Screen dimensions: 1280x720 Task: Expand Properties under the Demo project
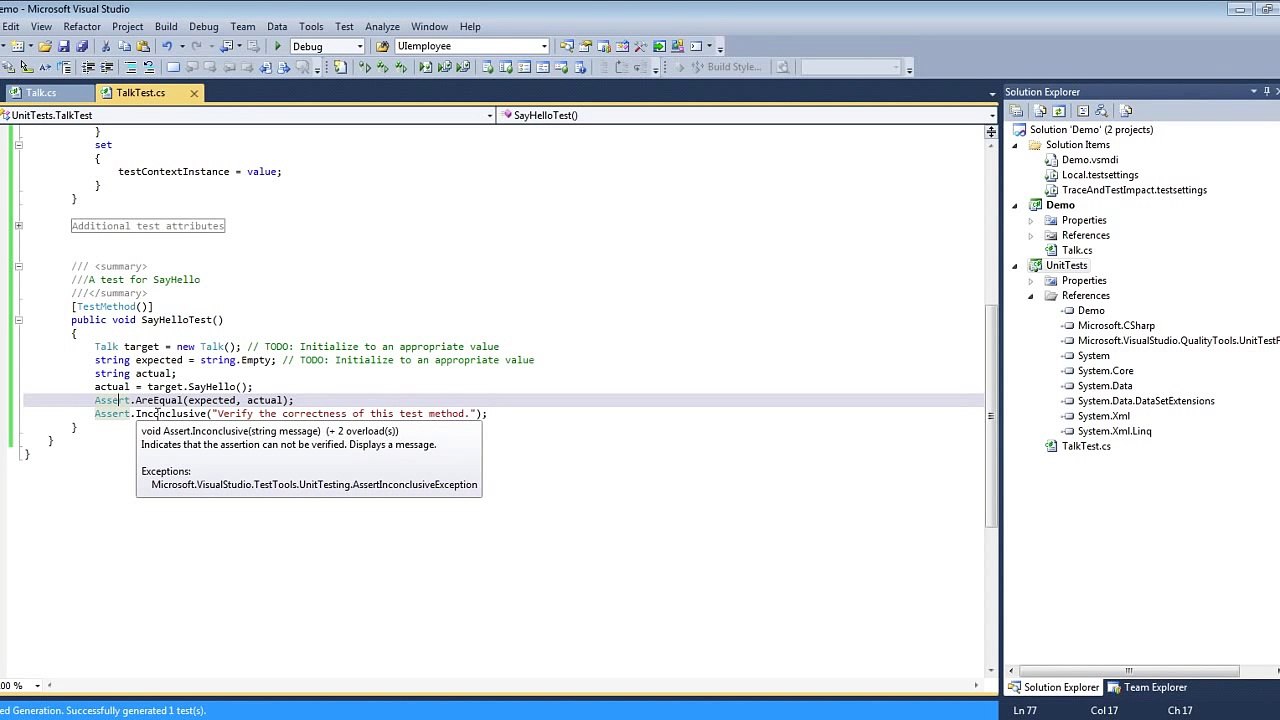1031,220
